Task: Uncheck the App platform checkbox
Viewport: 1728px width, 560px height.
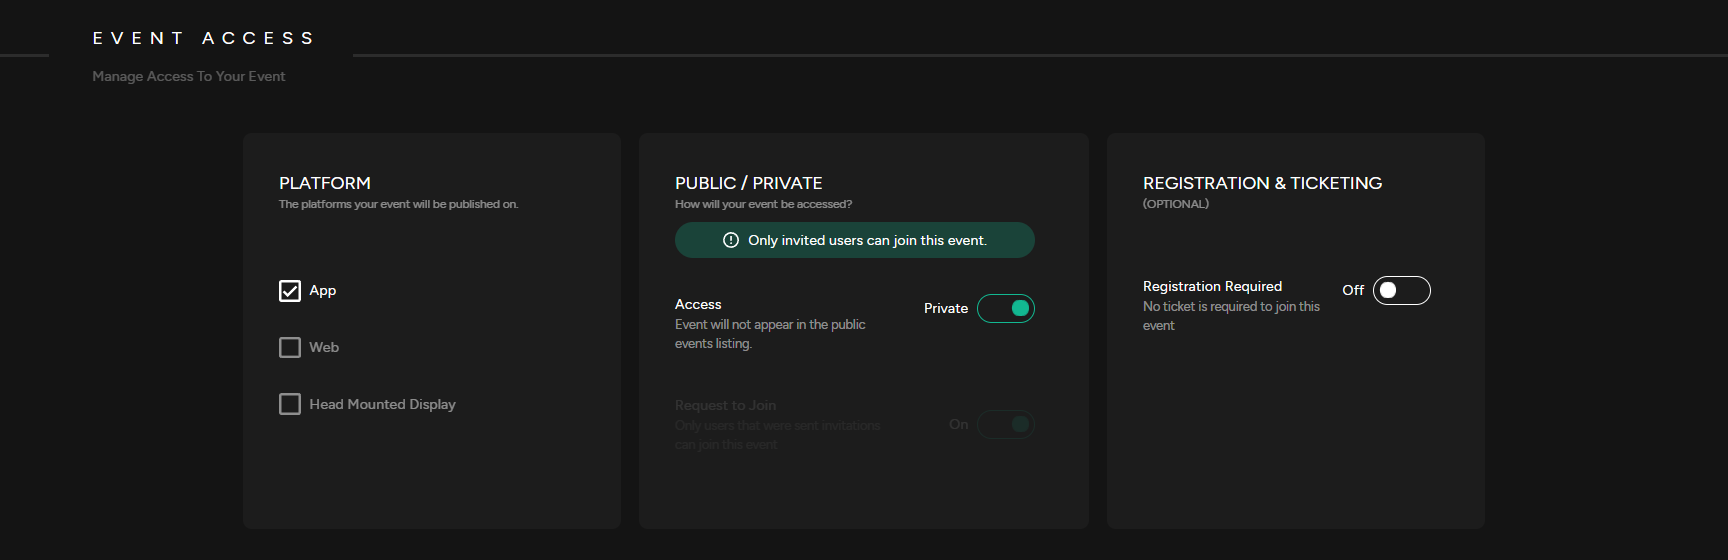Action: (x=290, y=291)
